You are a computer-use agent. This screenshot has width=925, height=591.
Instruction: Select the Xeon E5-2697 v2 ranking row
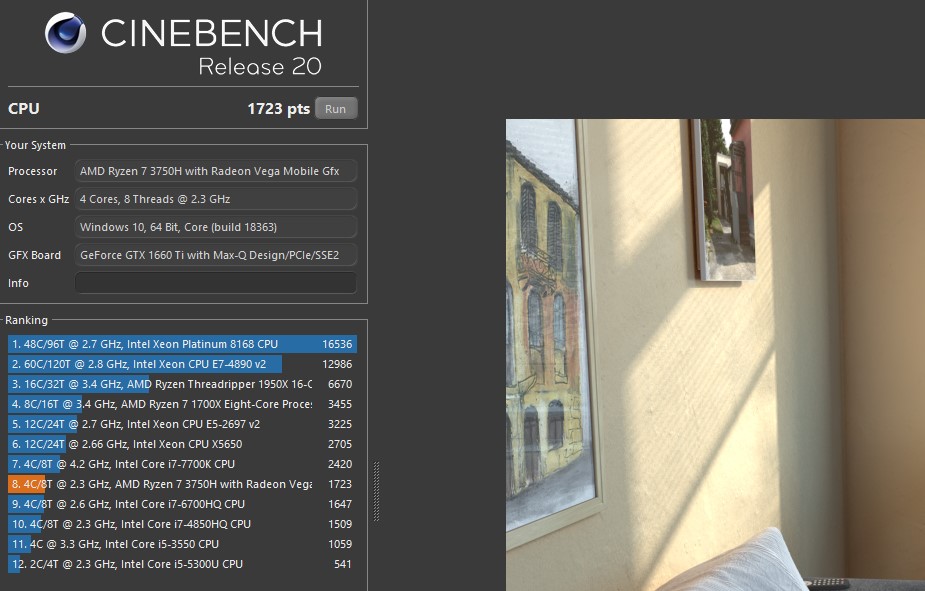point(182,424)
